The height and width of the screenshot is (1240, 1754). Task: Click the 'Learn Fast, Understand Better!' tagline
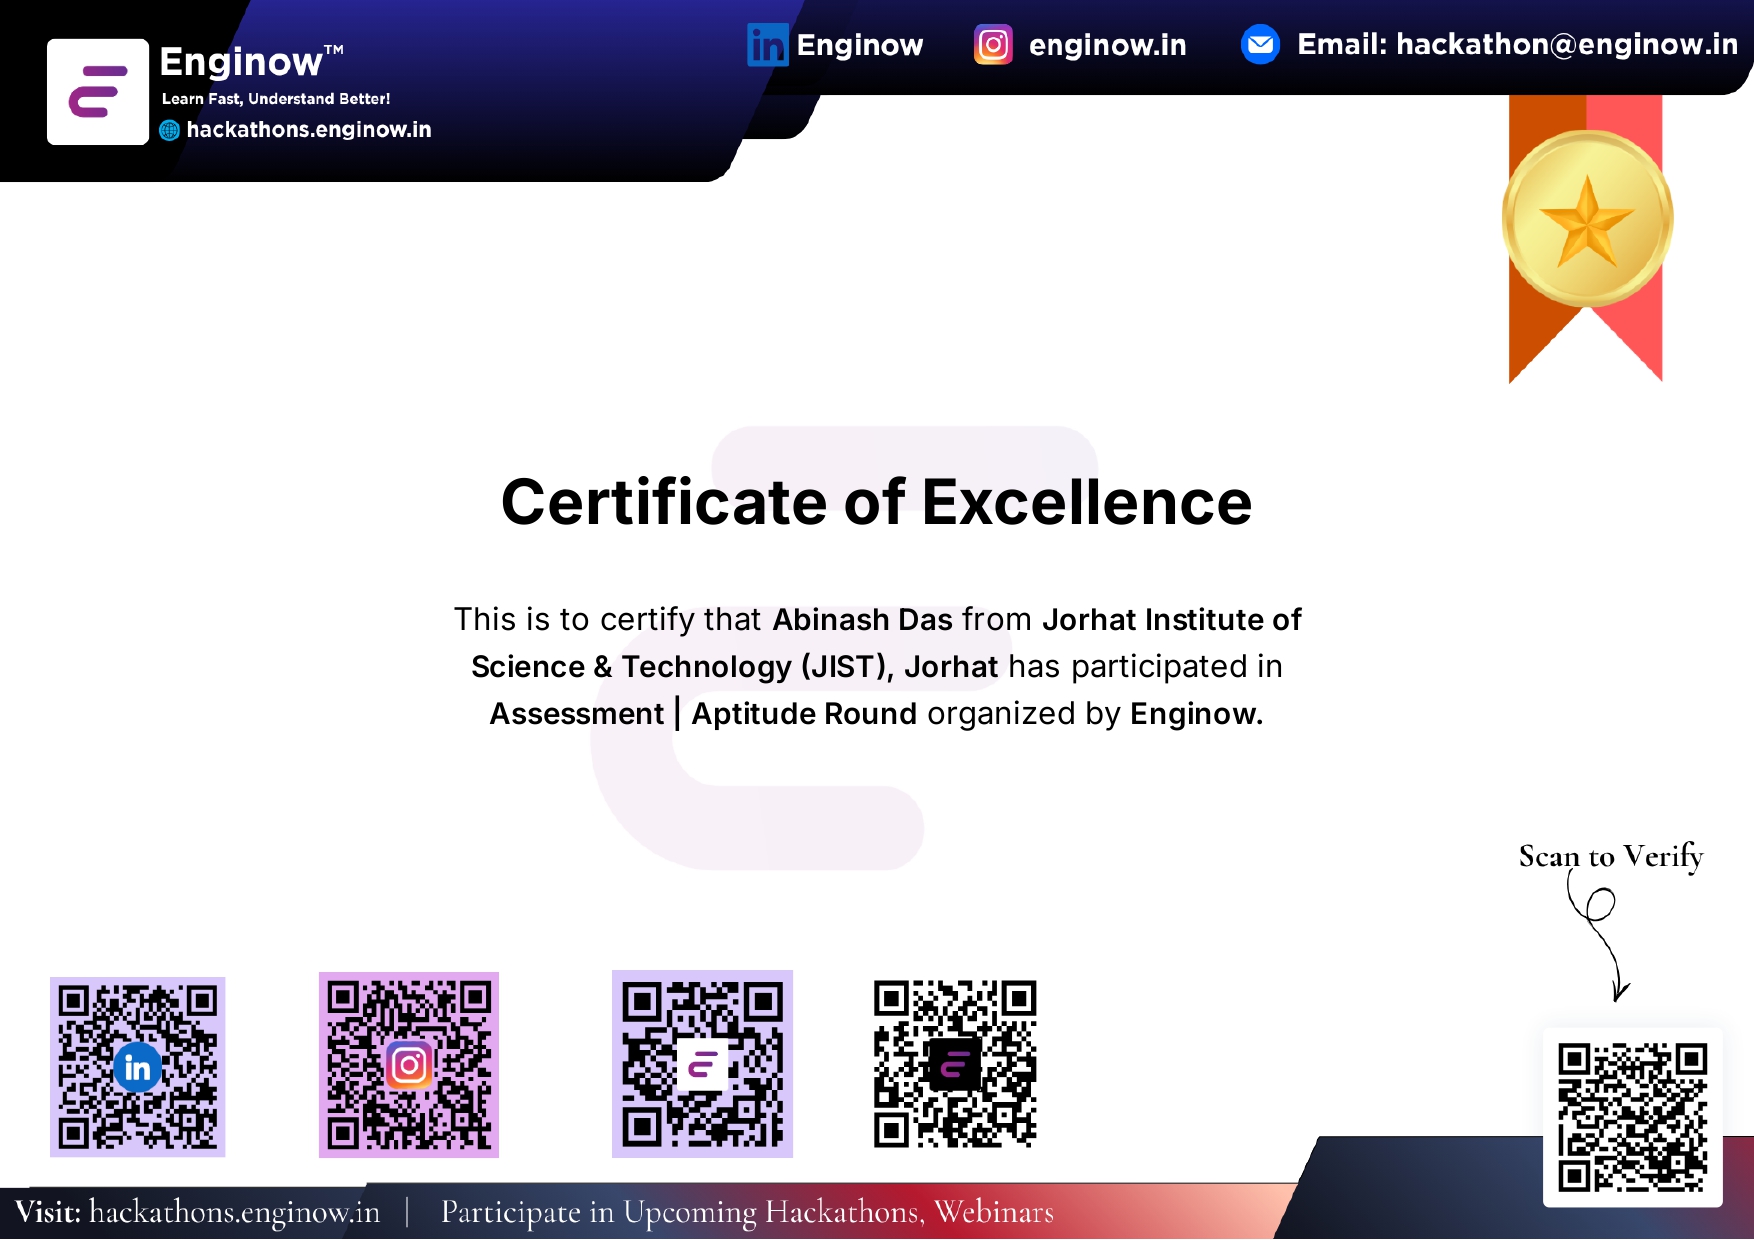(276, 99)
